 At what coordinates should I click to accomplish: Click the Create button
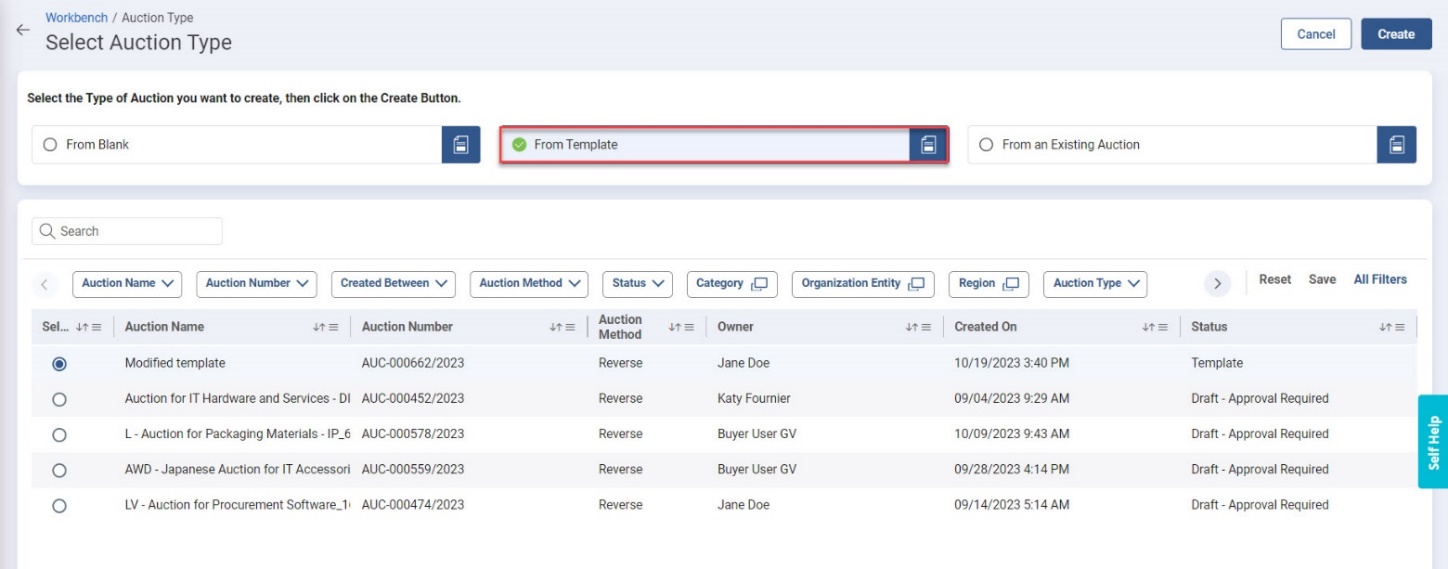(1395, 34)
